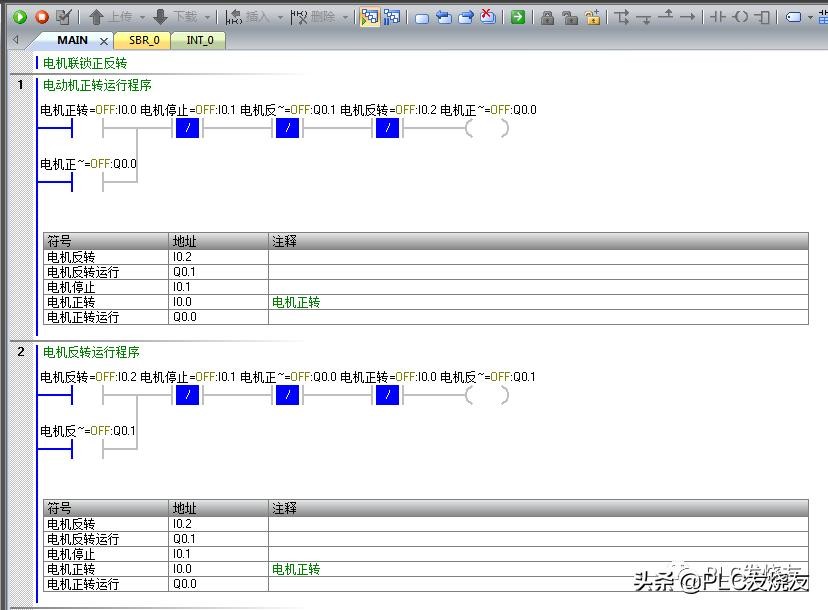Screen dimensions: 828x610
Task: Switch to the SBR_0 tab
Action: click(143, 41)
